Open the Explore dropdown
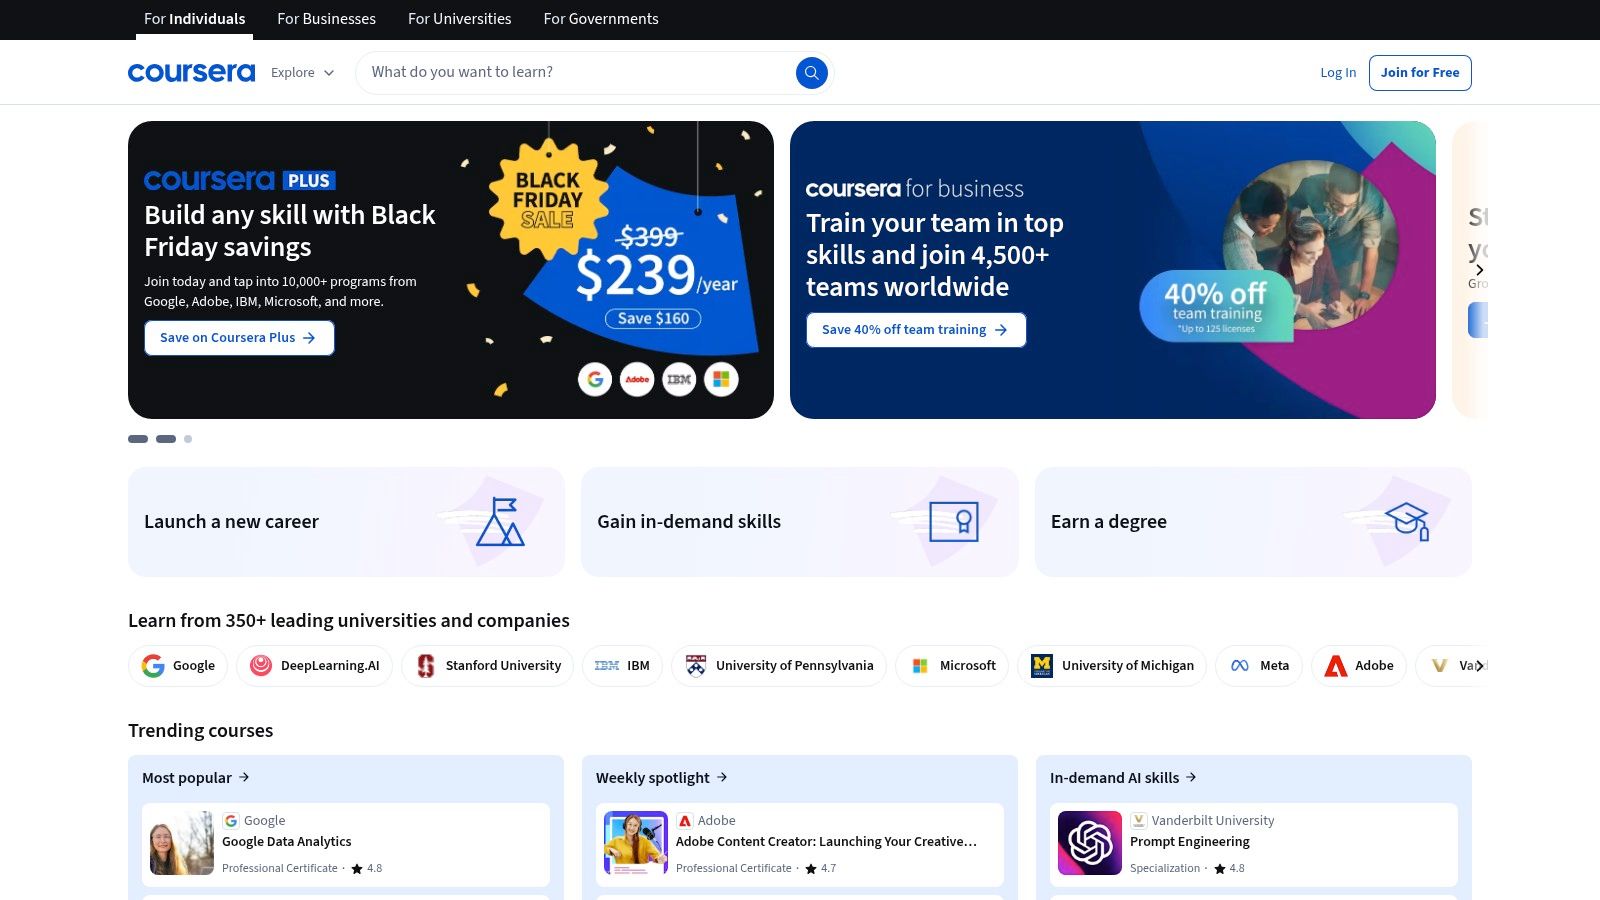This screenshot has height=900, width=1600. [300, 72]
